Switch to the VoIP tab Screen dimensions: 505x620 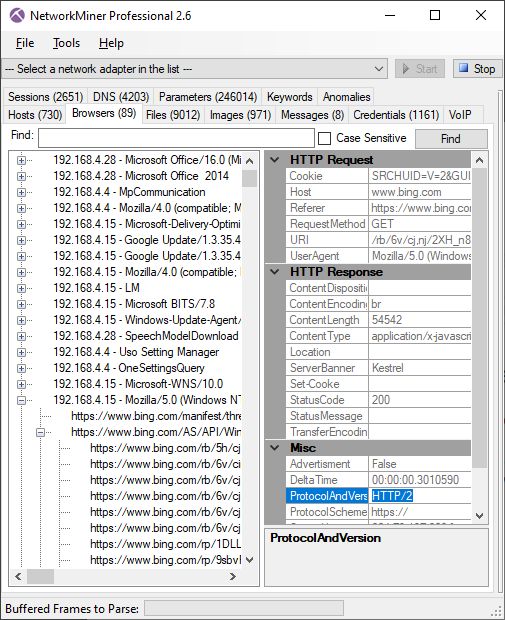(463, 115)
